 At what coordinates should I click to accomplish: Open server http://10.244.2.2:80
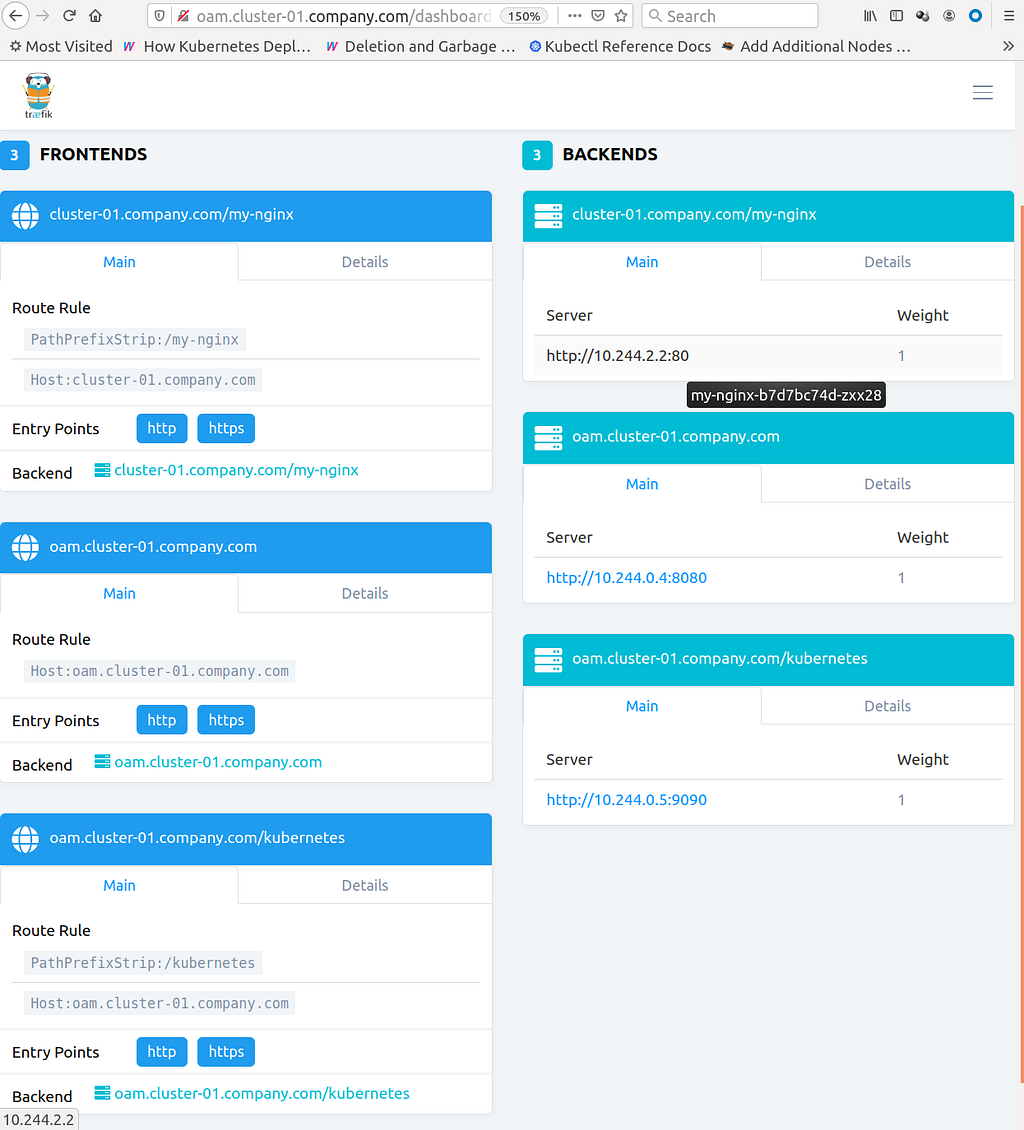tap(618, 355)
